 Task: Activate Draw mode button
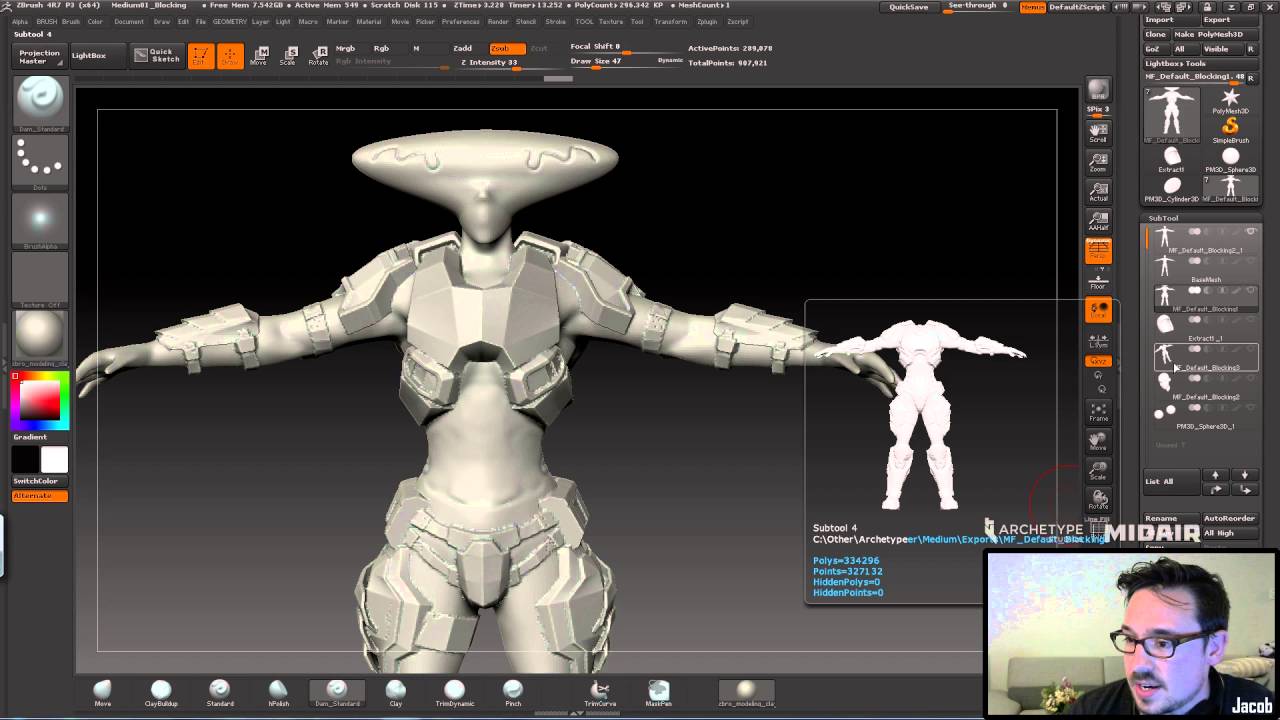click(x=230, y=56)
